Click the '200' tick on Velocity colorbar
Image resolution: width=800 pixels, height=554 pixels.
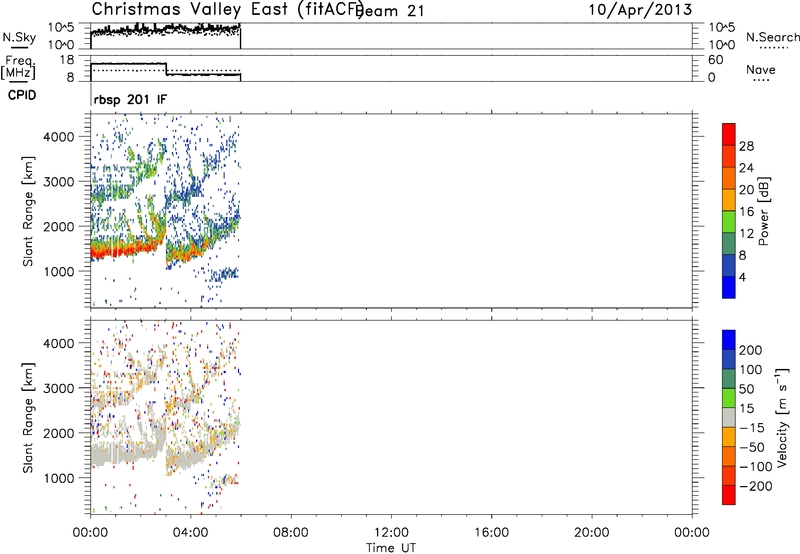tap(751, 350)
